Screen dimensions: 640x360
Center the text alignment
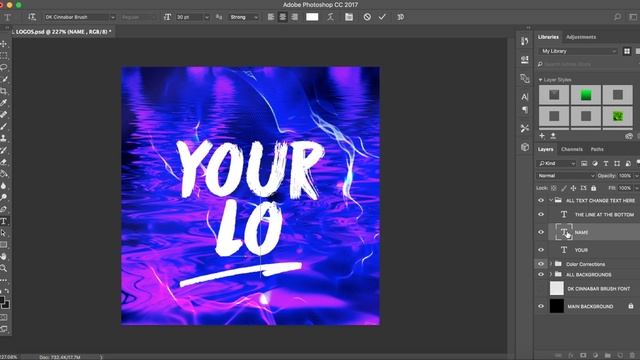[282, 17]
